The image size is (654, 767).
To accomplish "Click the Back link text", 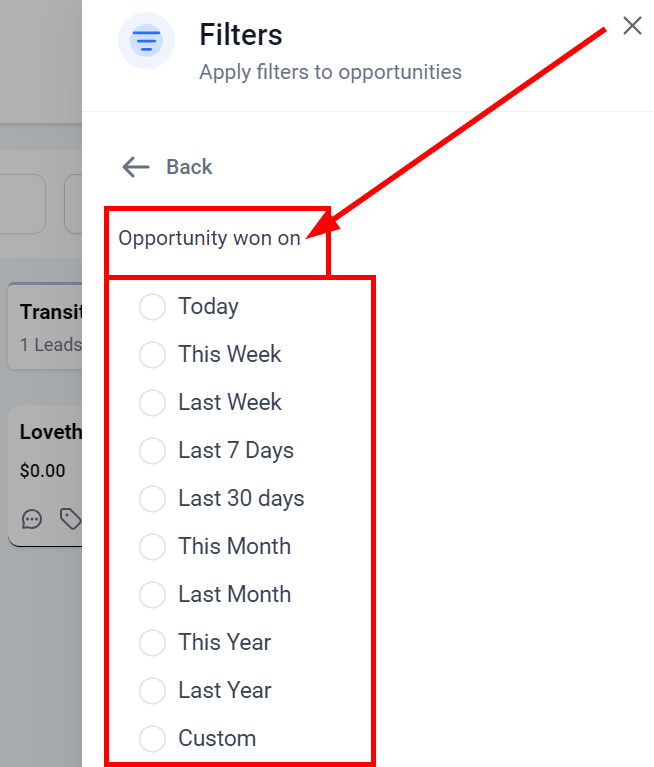I will [189, 167].
